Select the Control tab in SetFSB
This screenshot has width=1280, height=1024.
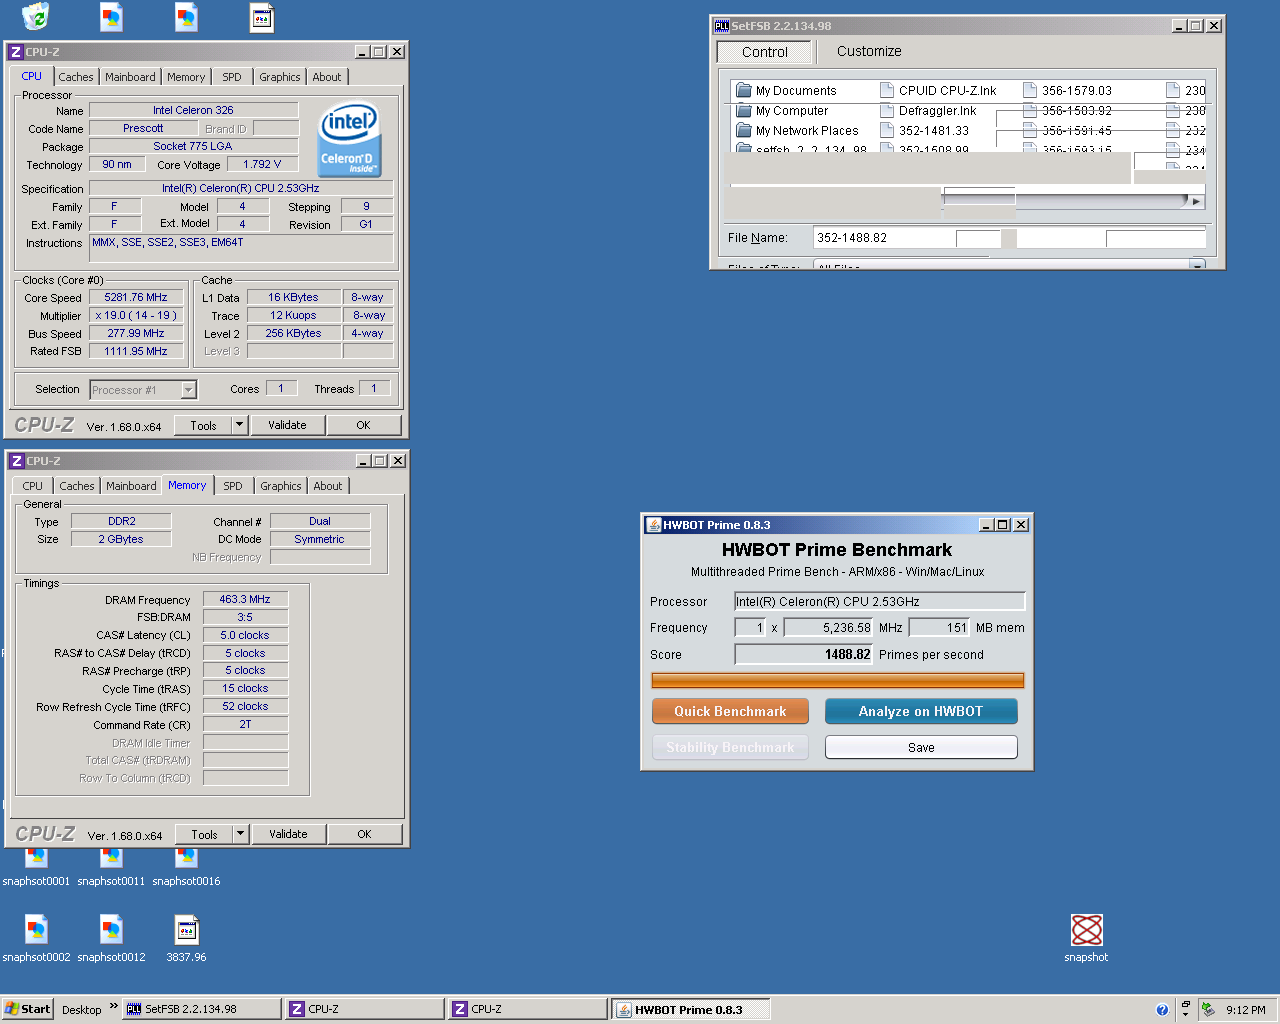pyautogui.click(x=765, y=52)
